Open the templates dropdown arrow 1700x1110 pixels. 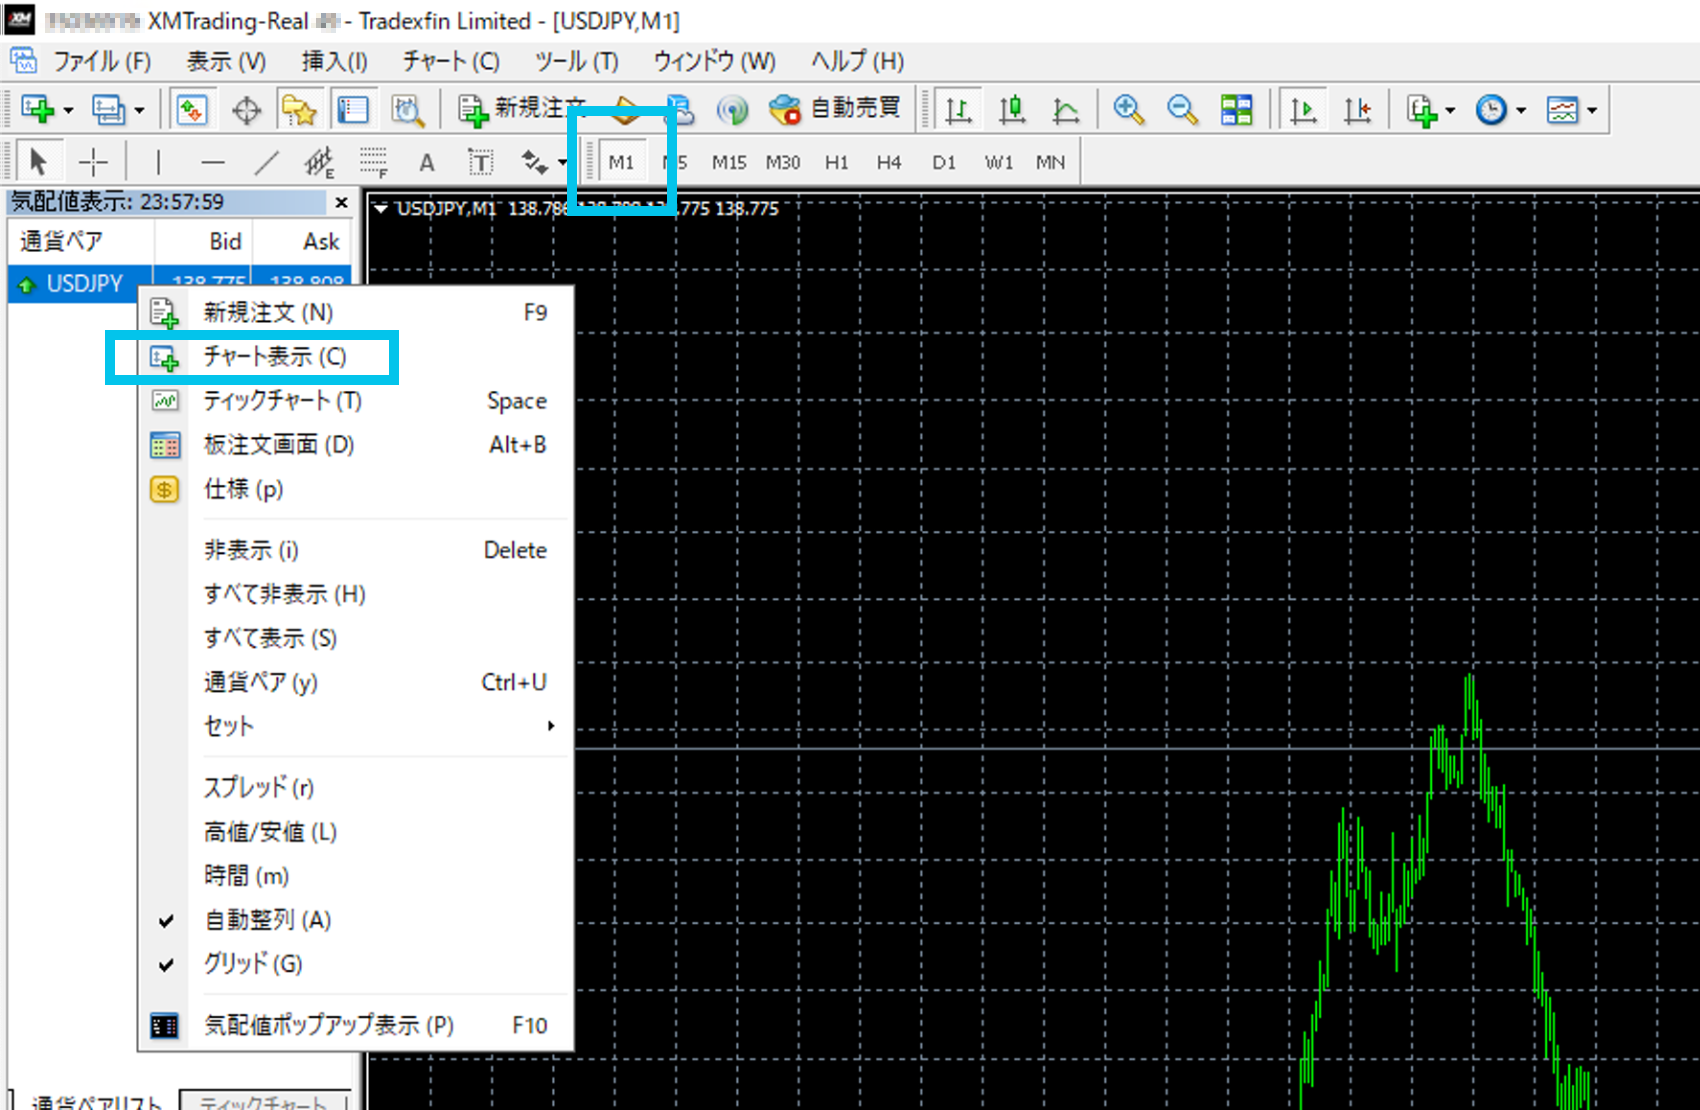tap(1592, 110)
